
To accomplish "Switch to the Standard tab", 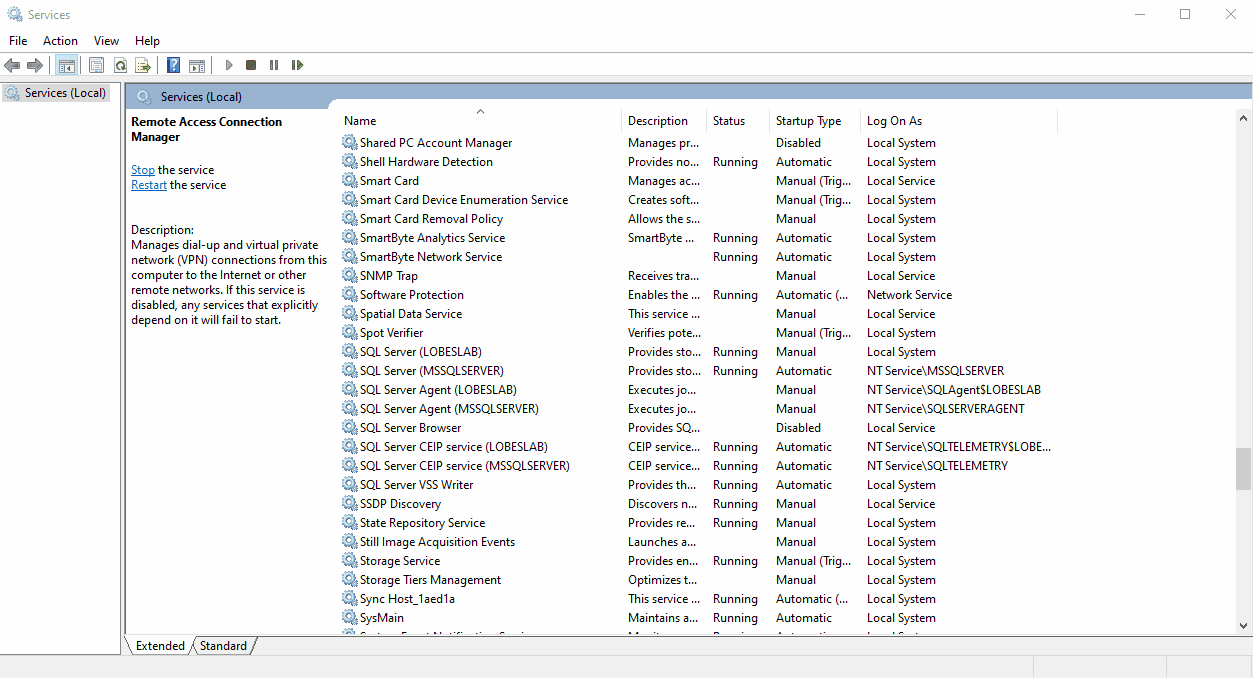I will pyautogui.click(x=223, y=646).
